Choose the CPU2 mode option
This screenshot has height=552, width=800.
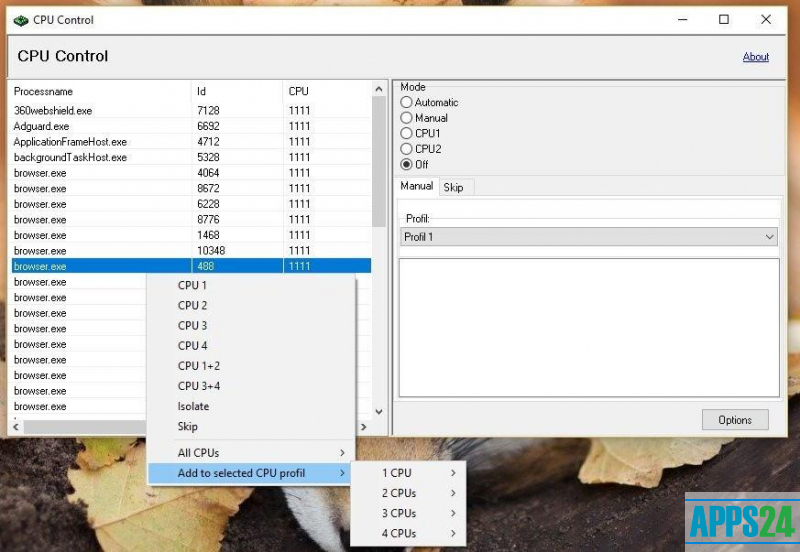click(x=406, y=149)
